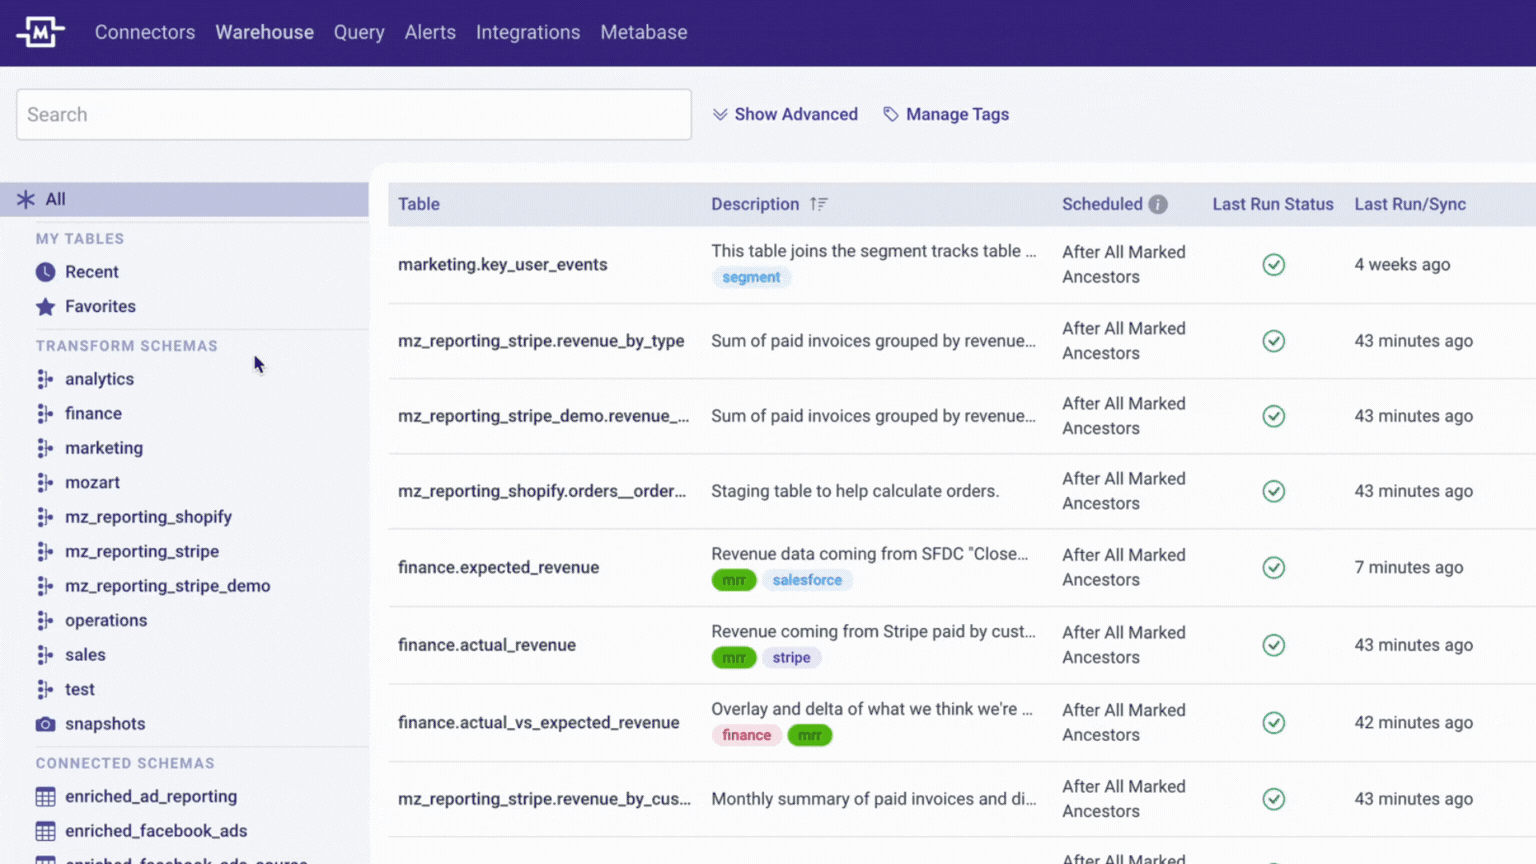The width and height of the screenshot is (1536, 864).
Task: Sort by the Last Run Status header
Action: pyautogui.click(x=1273, y=204)
